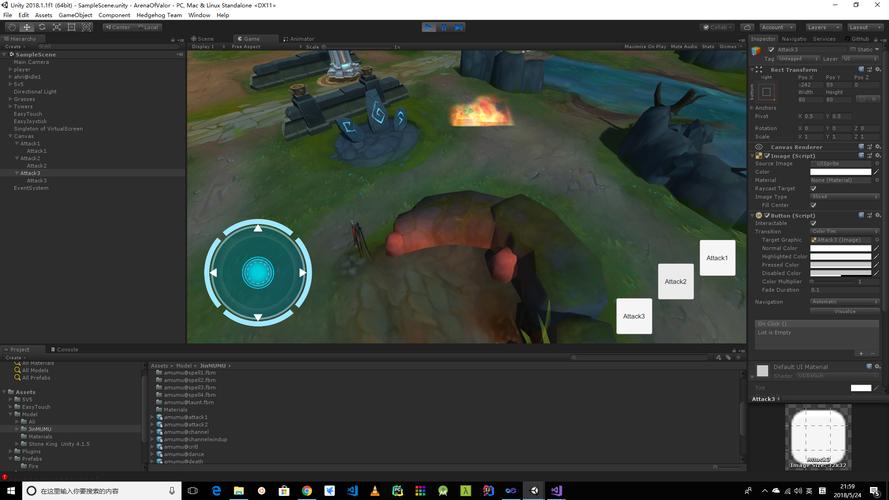Click the Play mode button

click(429, 27)
